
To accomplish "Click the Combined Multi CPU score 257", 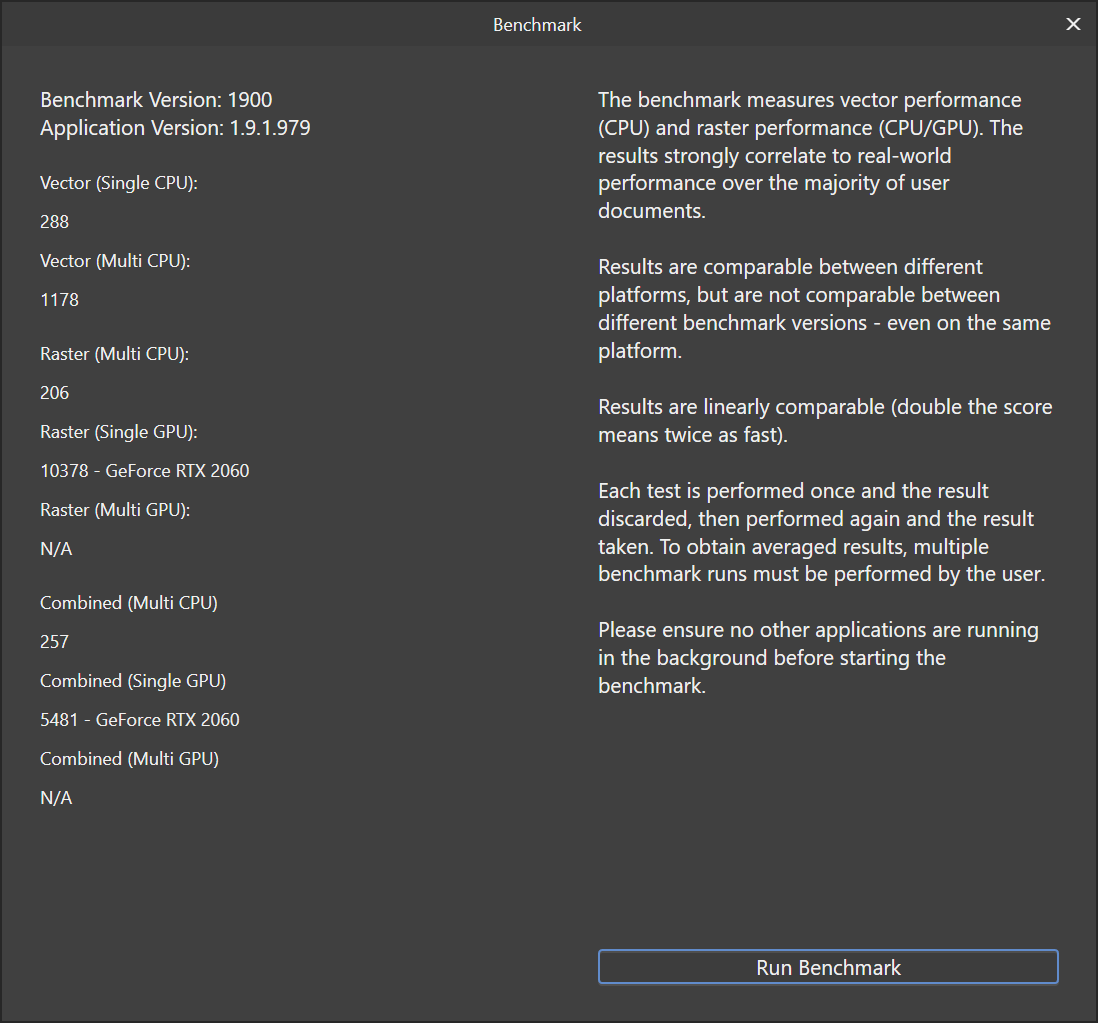I will (x=55, y=641).
